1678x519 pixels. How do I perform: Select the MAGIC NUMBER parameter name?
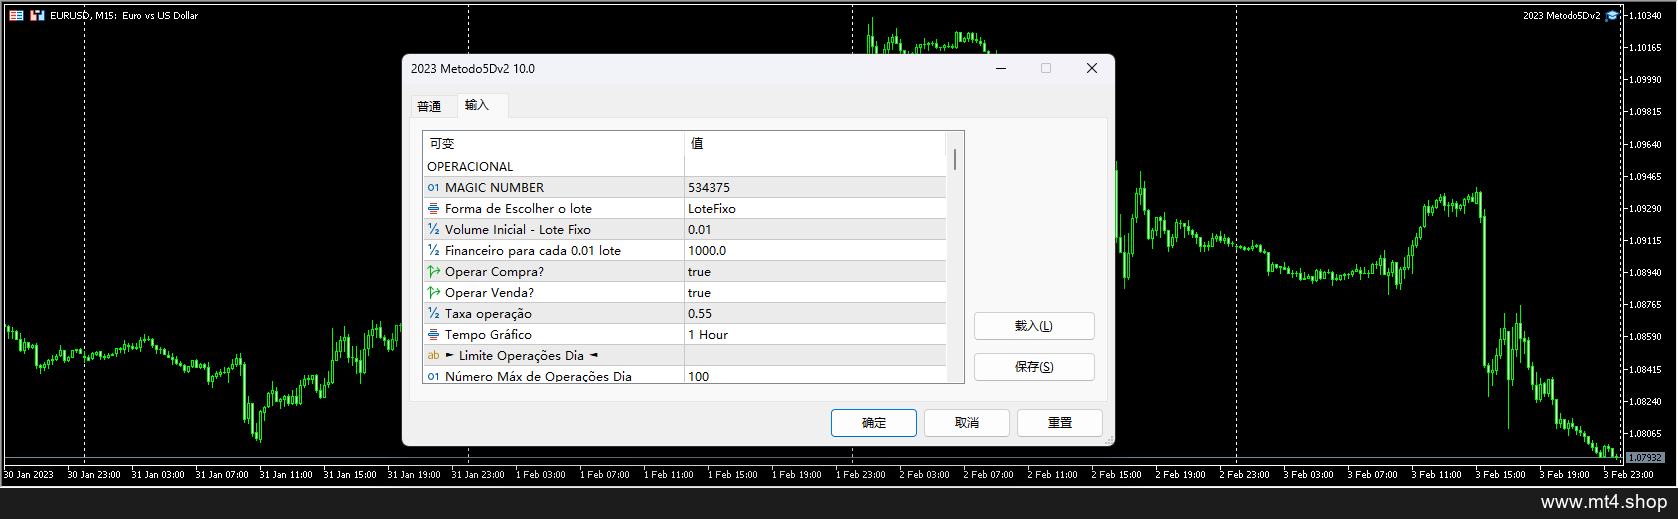(494, 187)
